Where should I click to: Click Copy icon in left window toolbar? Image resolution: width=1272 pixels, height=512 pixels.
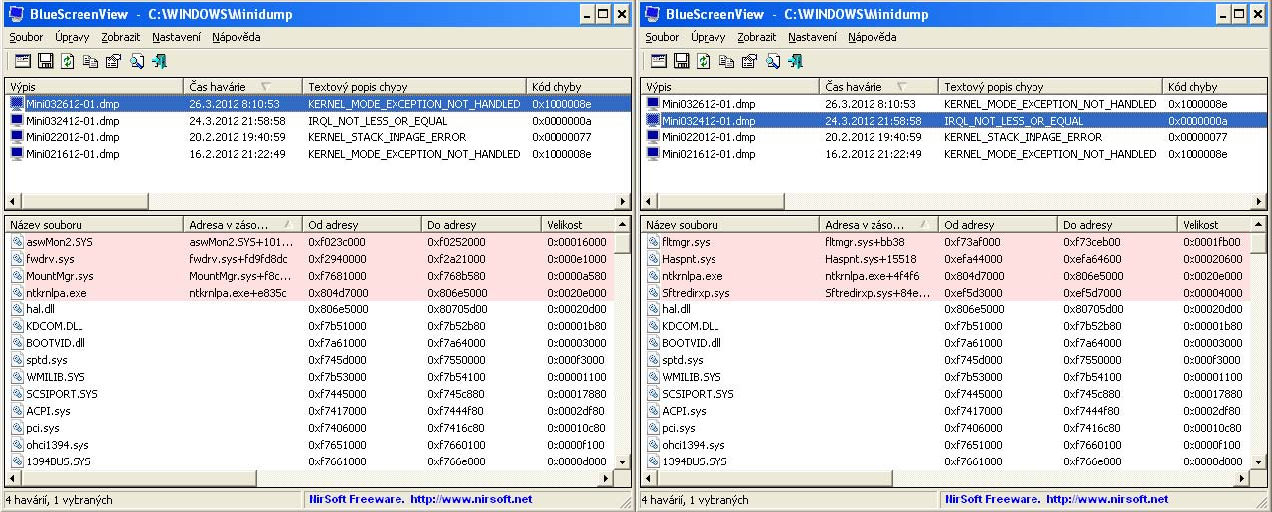[x=90, y=61]
